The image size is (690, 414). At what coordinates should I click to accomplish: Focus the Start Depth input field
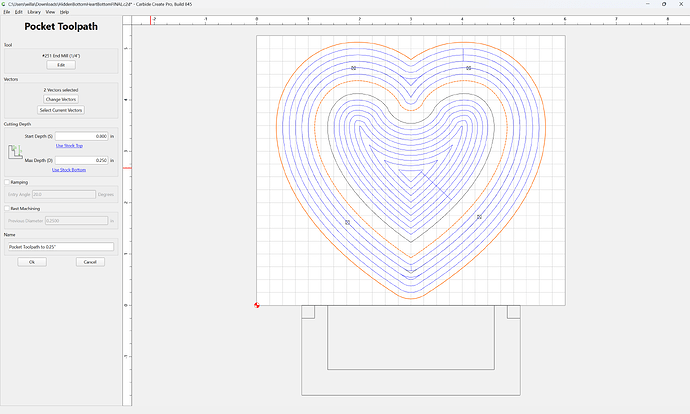pos(81,136)
